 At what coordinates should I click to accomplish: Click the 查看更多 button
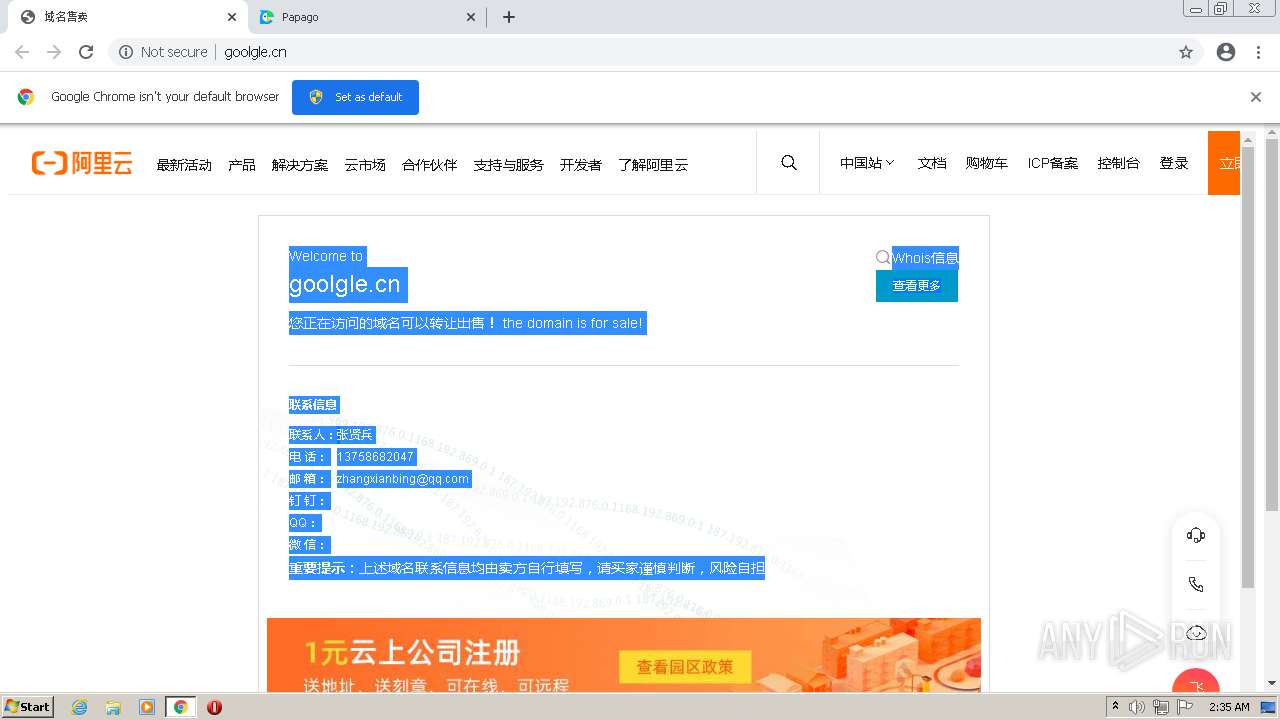(x=917, y=286)
